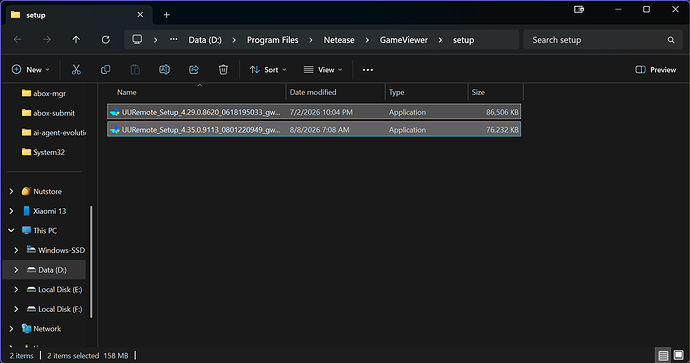
Task: Expand the Local Disk (F:) node
Action: pos(16,309)
